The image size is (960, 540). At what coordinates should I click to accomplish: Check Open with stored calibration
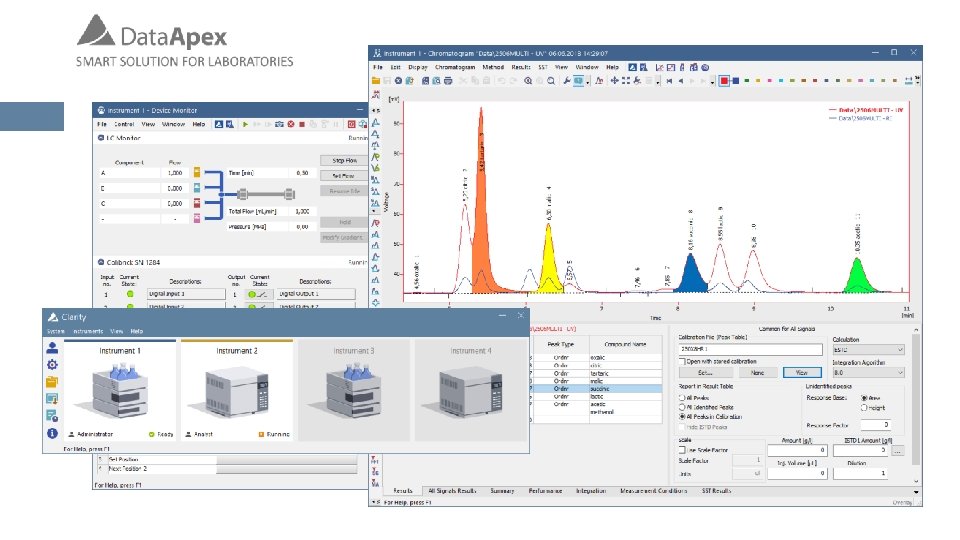pos(682,361)
